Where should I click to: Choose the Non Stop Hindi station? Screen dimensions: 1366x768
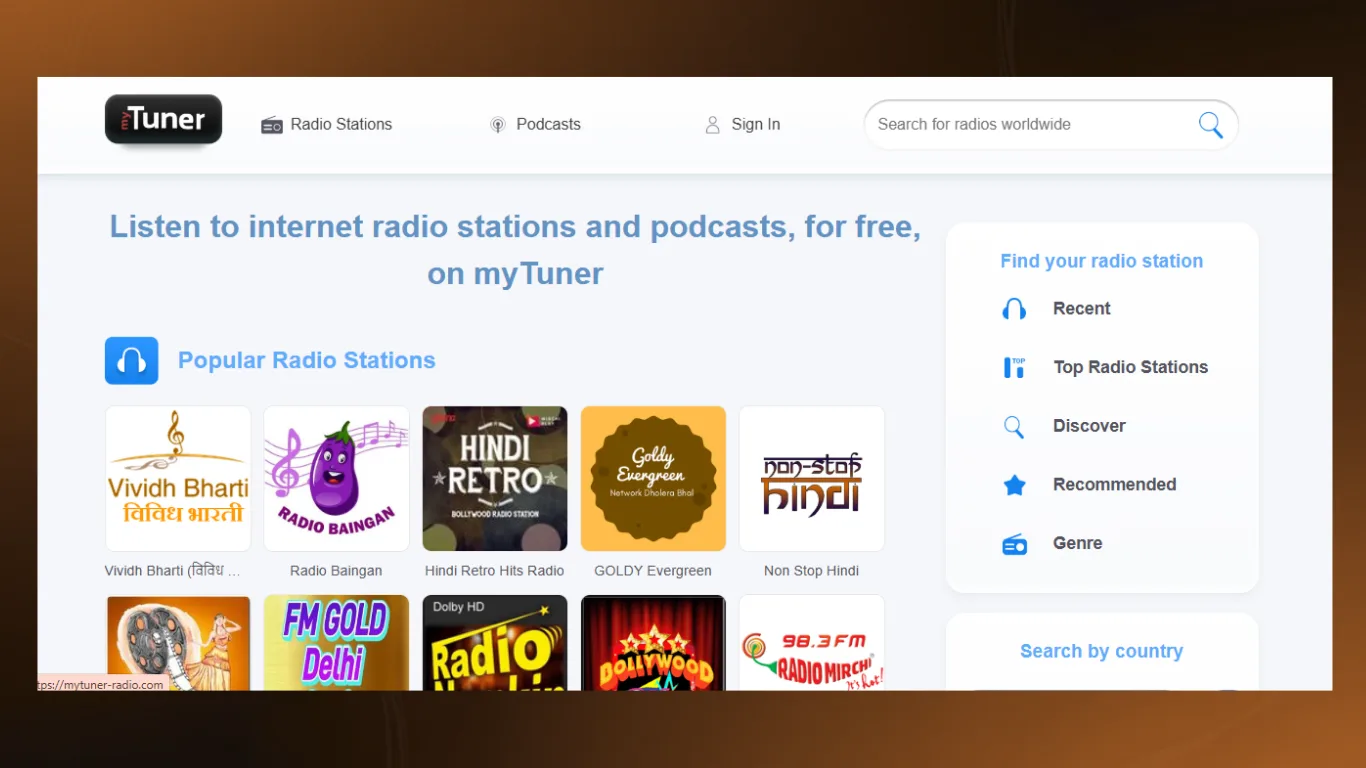tap(811, 478)
